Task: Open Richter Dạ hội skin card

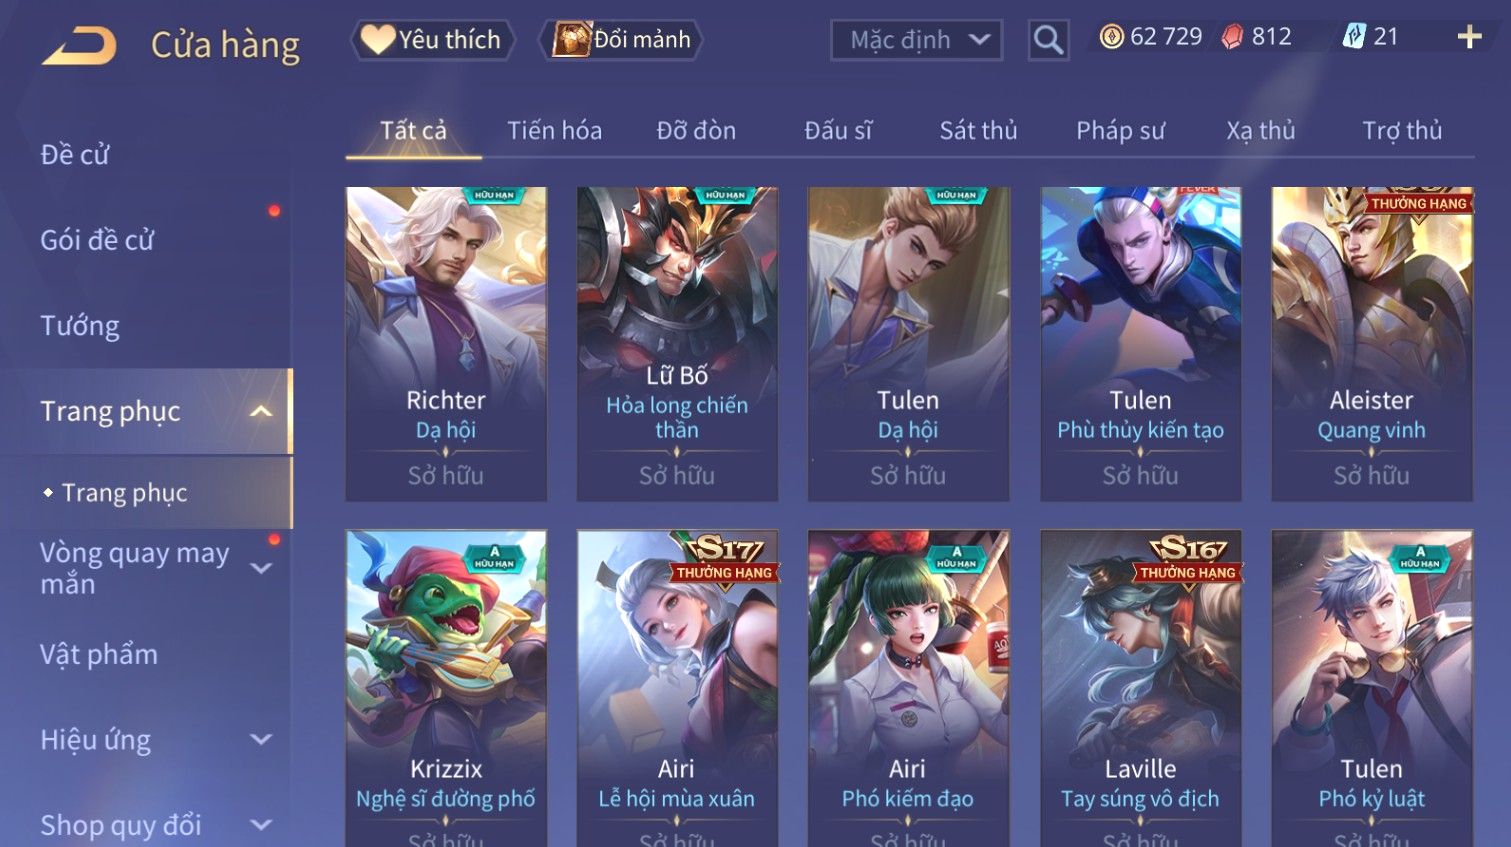Action: (446, 344)
